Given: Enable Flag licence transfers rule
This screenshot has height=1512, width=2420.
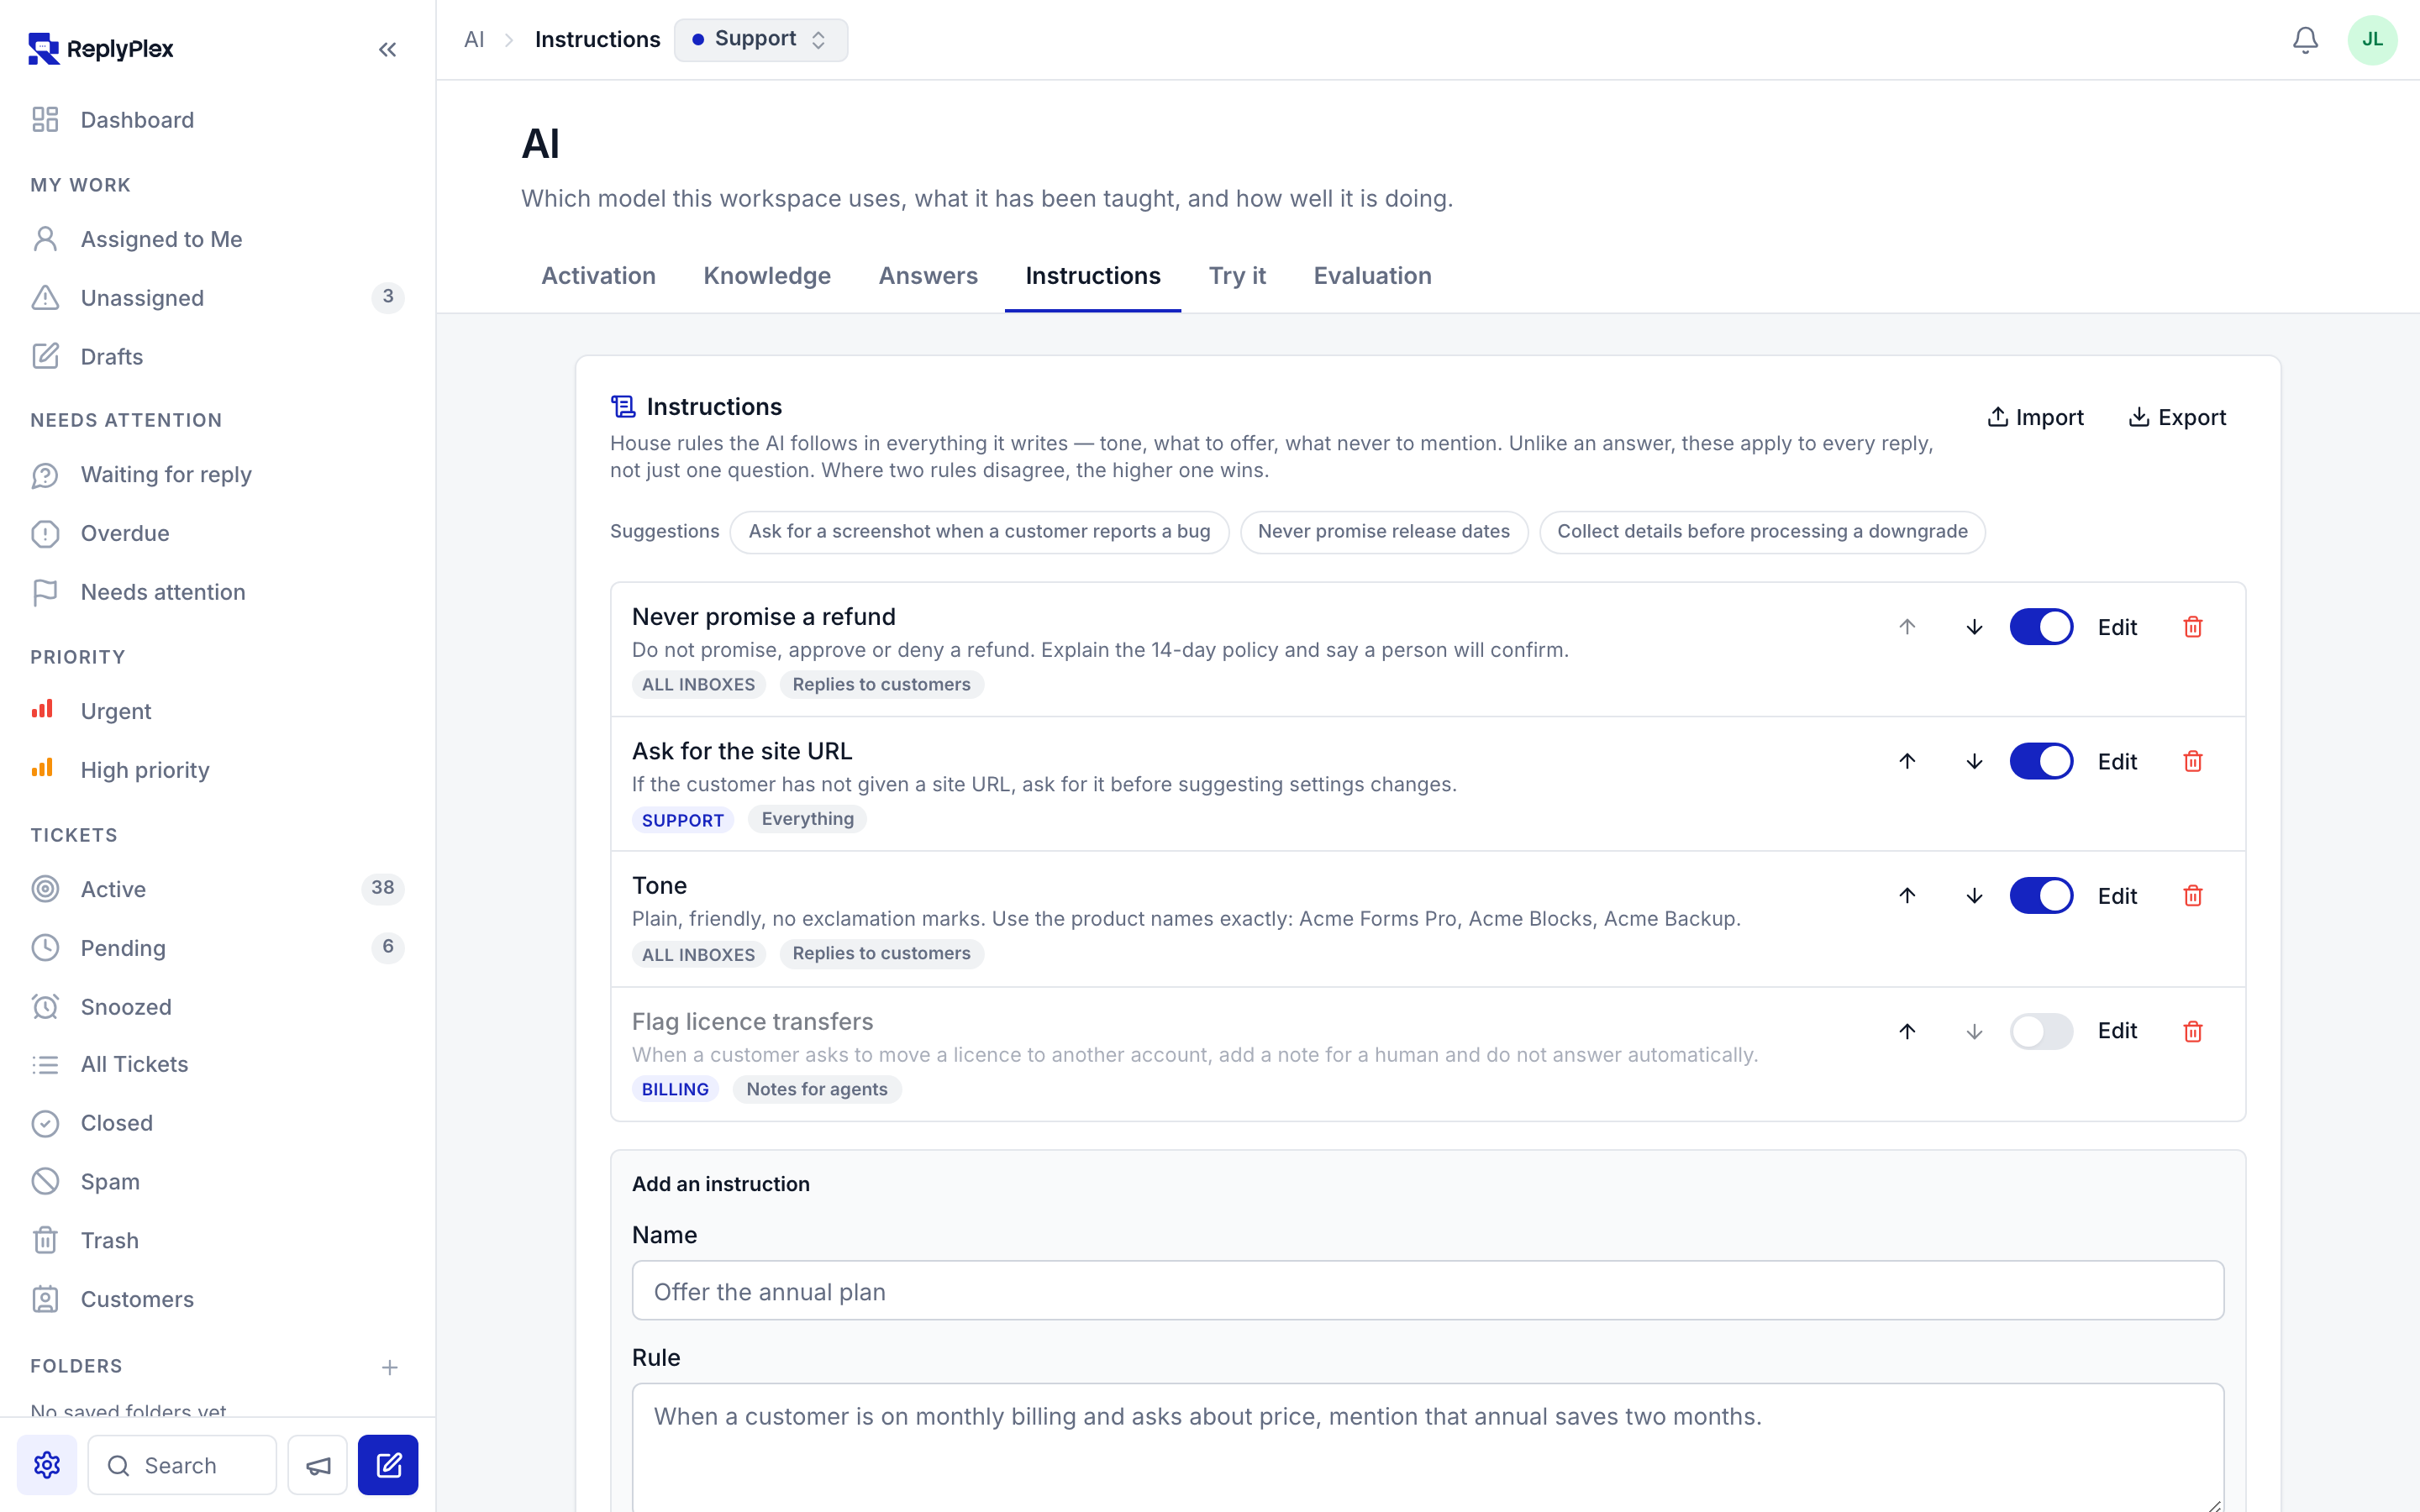Looking at the screenshot, I should tap(2041, 1031).
